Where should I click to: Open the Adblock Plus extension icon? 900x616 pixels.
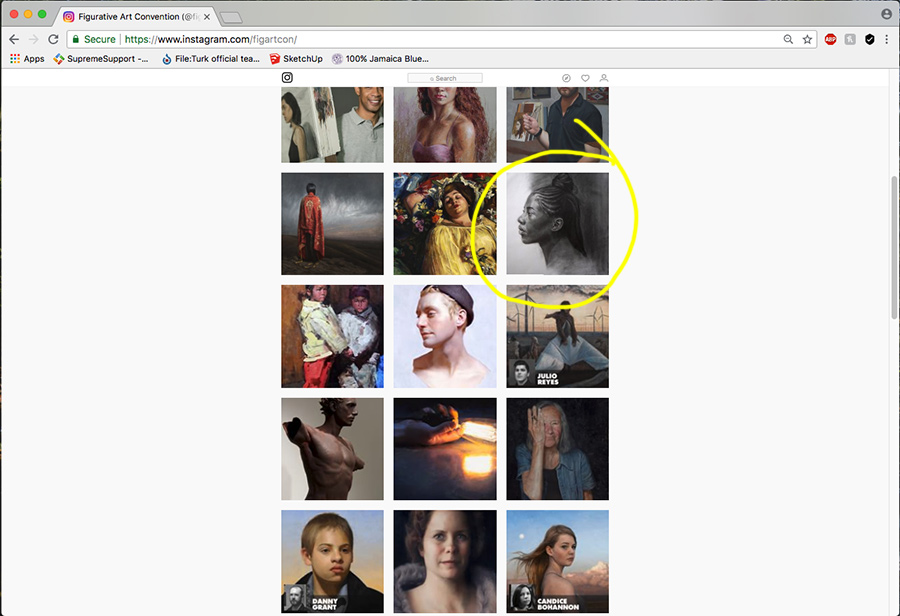(831, 39)
